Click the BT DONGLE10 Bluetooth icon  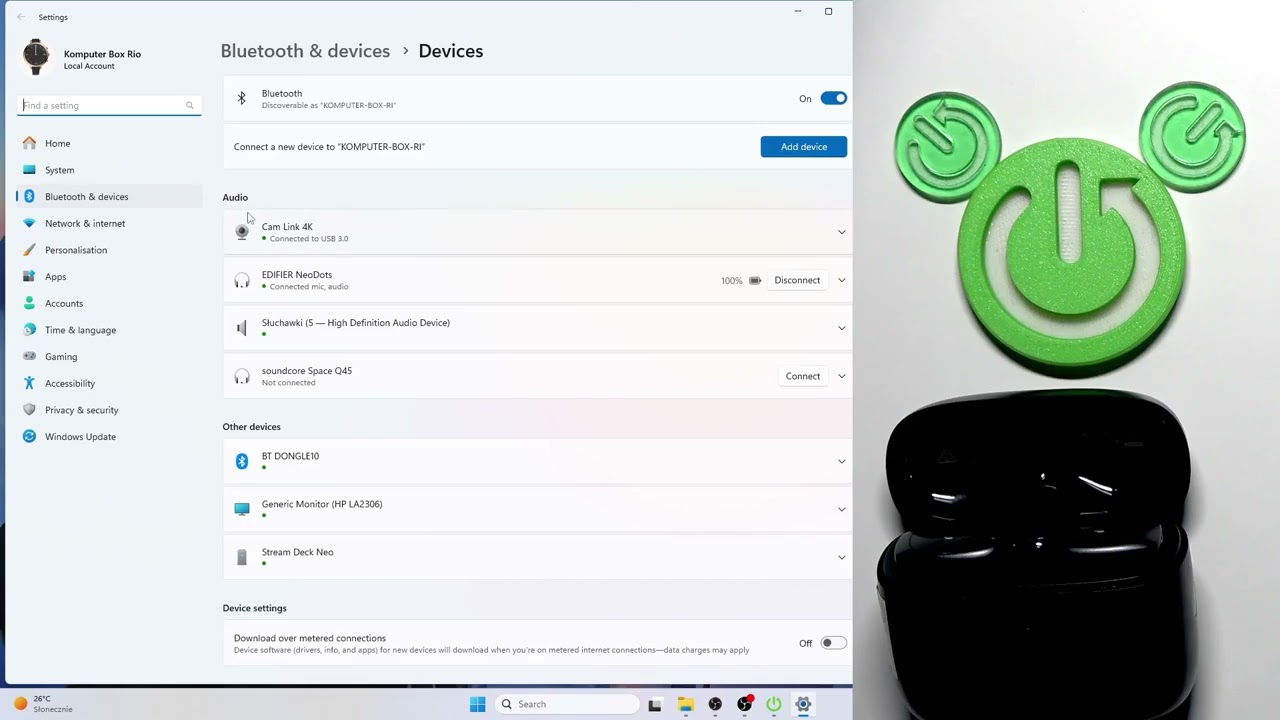coord(241,461)
